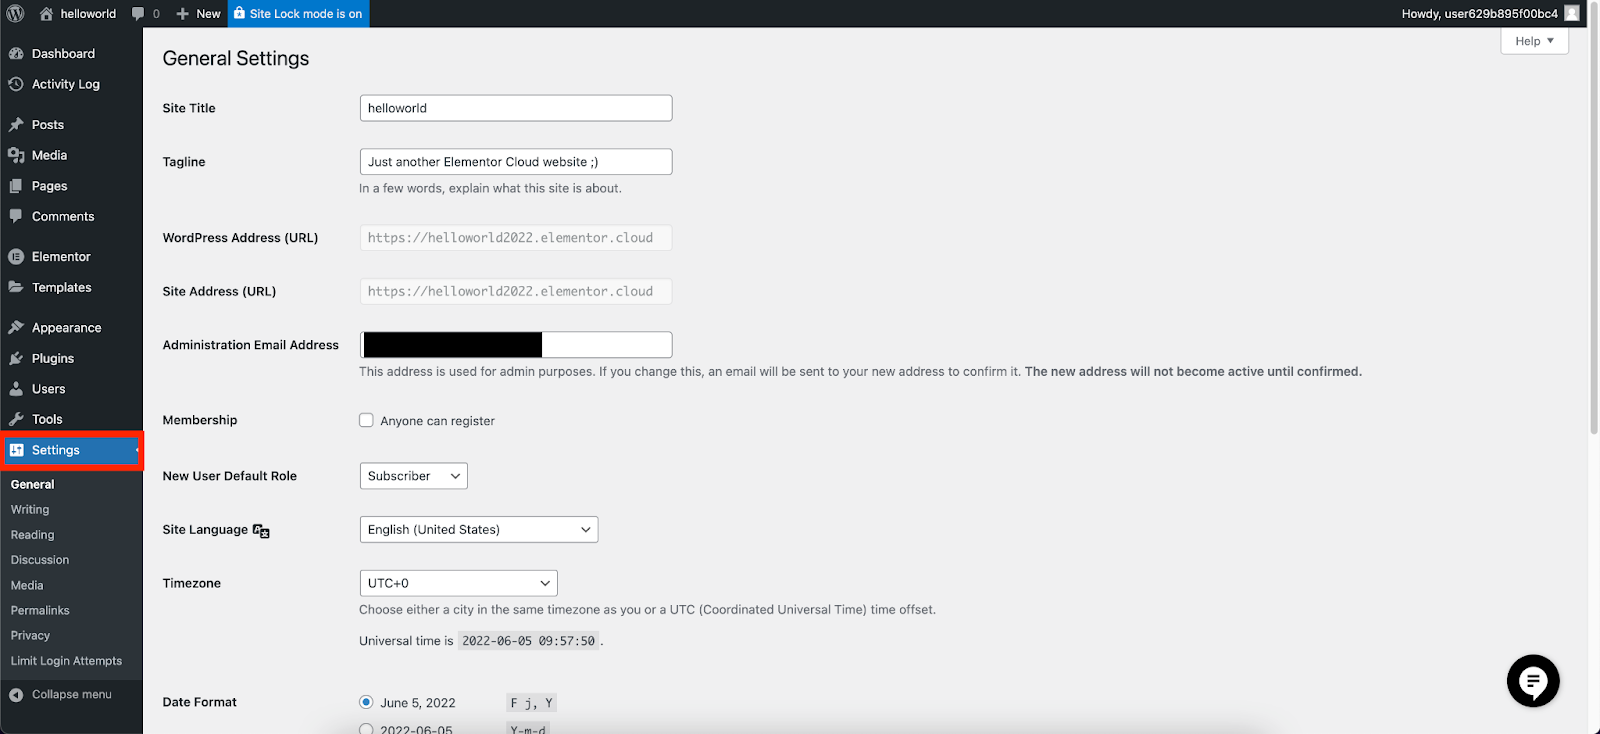
Task: Open the Plugins menu item
Action: click(71, 358)
